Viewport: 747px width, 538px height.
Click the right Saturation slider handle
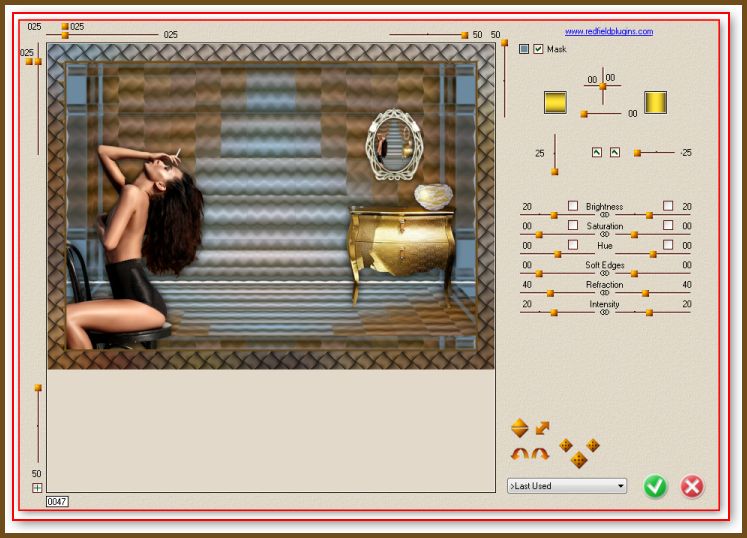pos(634,235)
